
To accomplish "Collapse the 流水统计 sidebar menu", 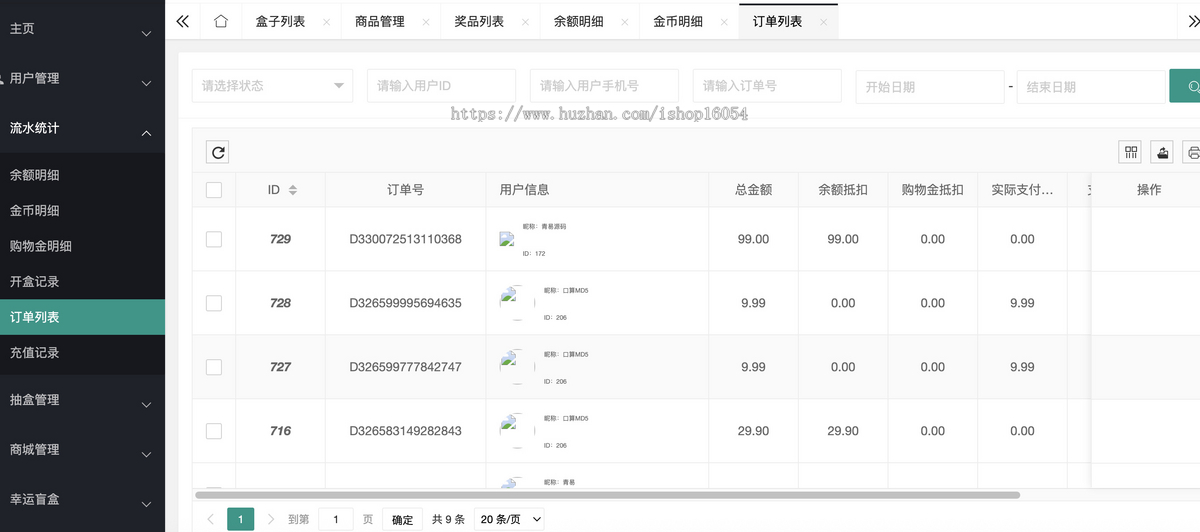I will 82,129.
